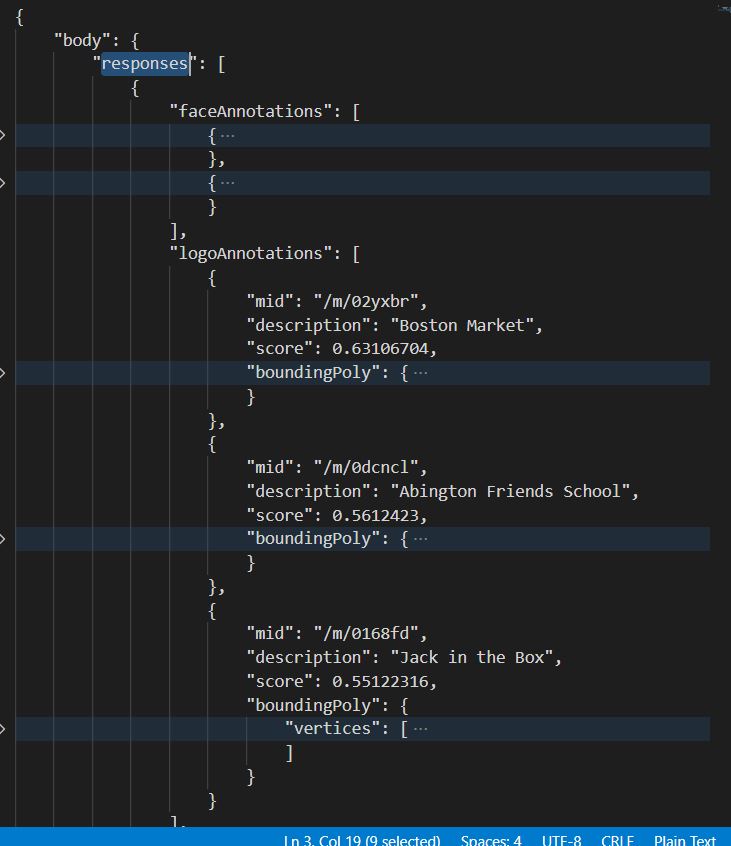
Task: Click the "body" key
Action: [83, 40]
